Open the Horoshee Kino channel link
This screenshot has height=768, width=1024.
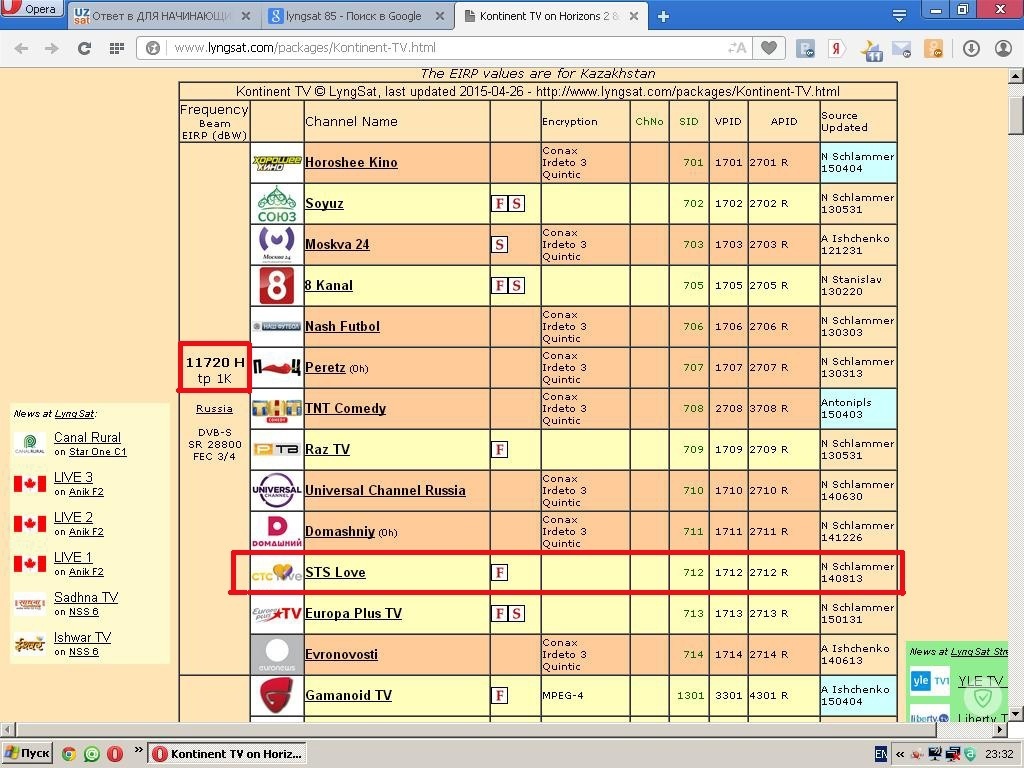[351, 163]
